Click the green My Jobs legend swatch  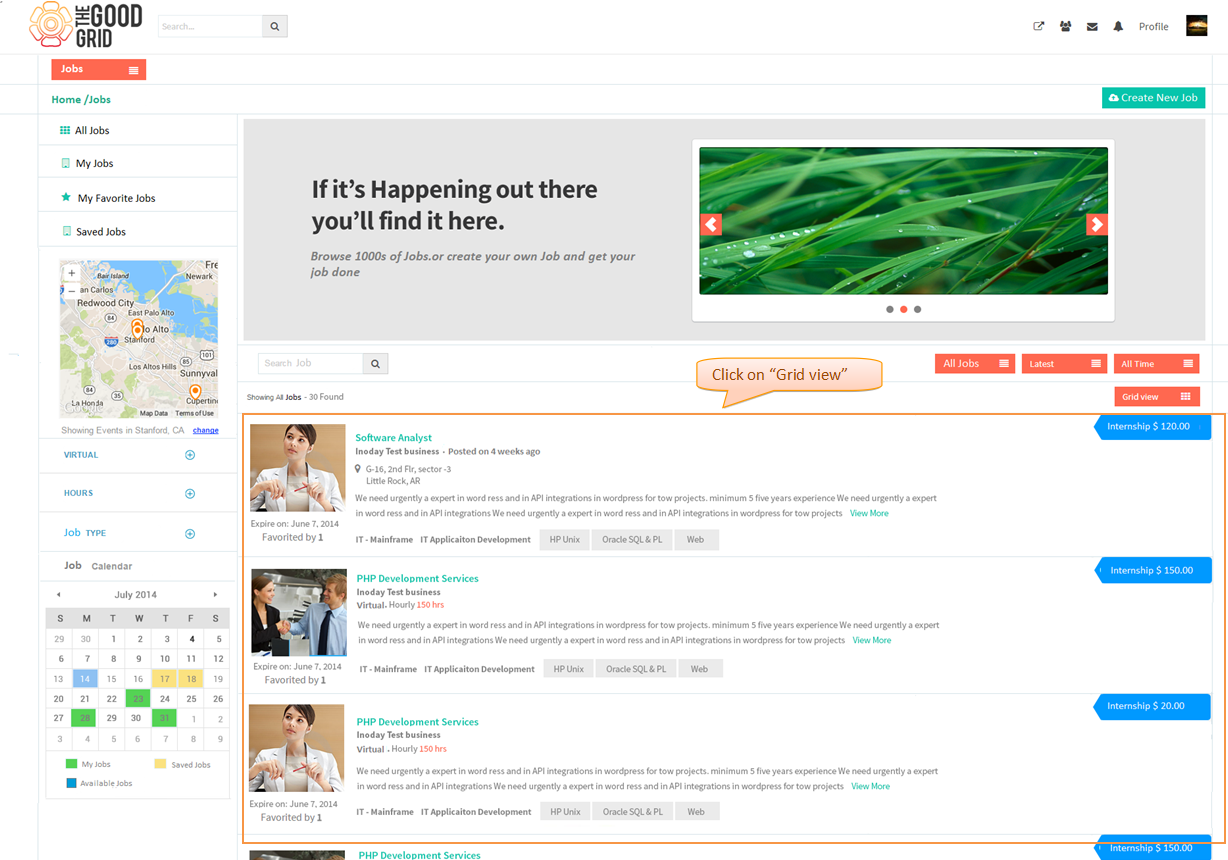pyautogui.click(x=71, y=764)
